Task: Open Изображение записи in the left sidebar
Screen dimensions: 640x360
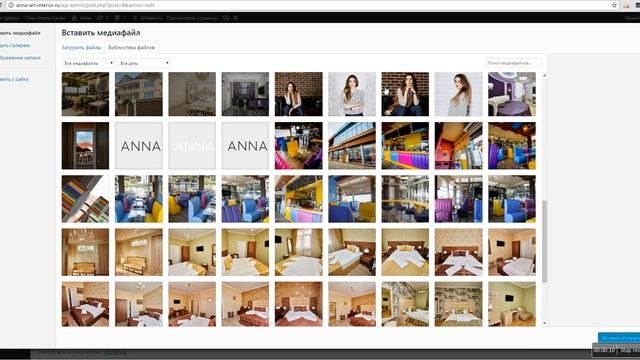Action: coord(20,58)
